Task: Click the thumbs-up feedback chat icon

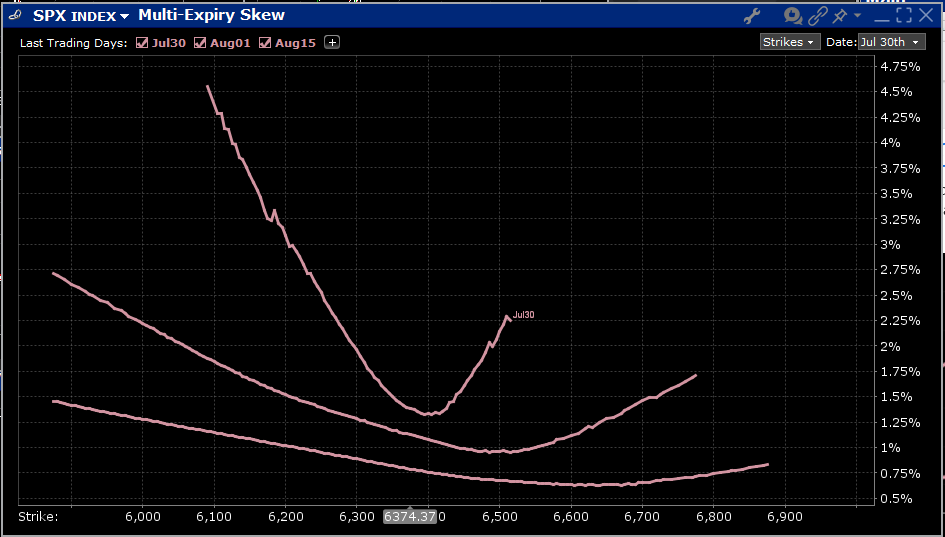Action: (x=793, y=15)
